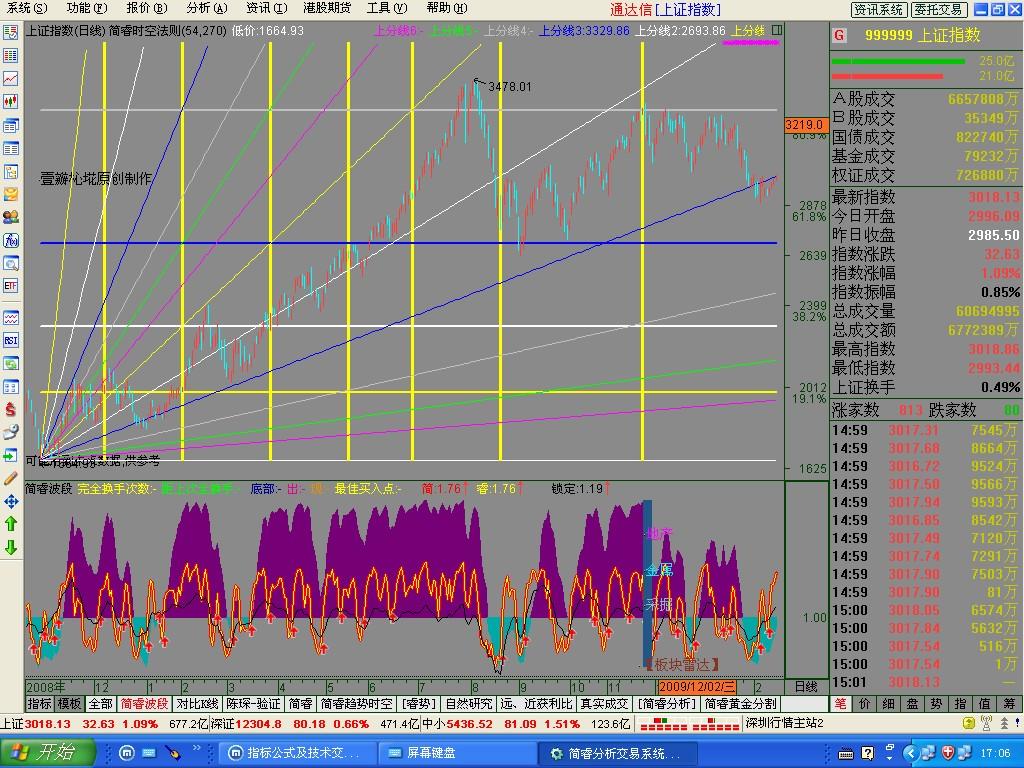Select the pencil drawing tool

click(x=10, y=479)
